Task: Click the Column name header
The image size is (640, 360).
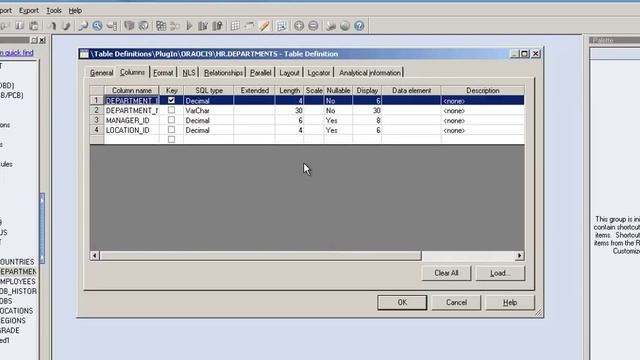Action: 131,91
